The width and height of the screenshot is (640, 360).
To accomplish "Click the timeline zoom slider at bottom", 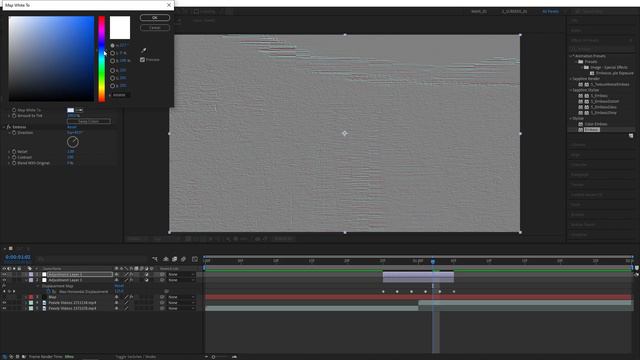I will (213, 357).
